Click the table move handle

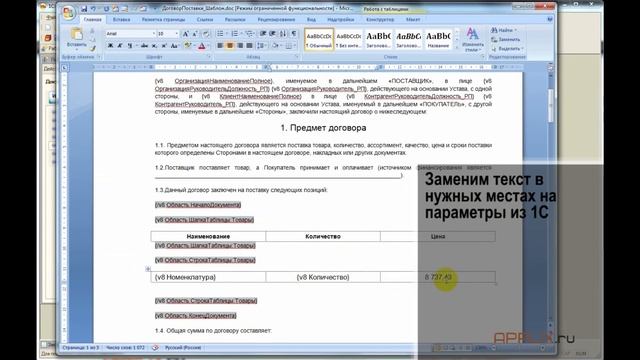(148, 269)
